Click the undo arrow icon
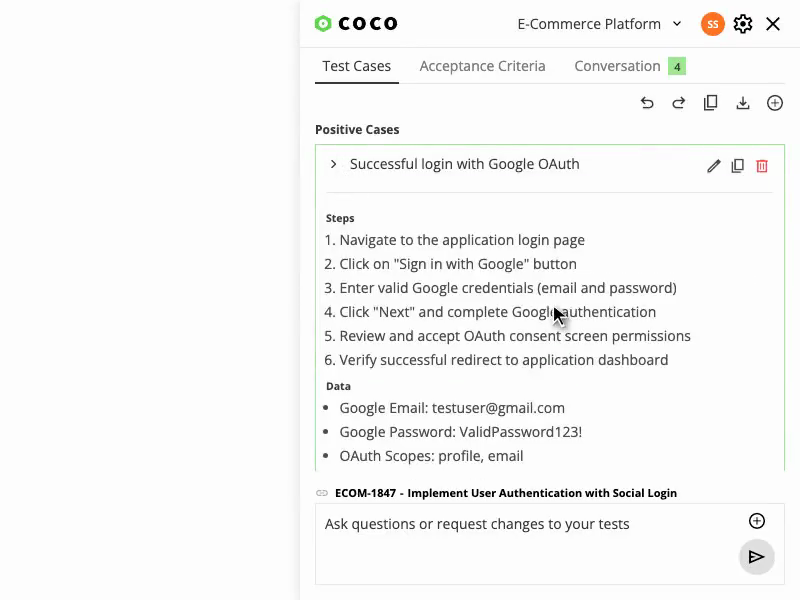 click(647, 103)
